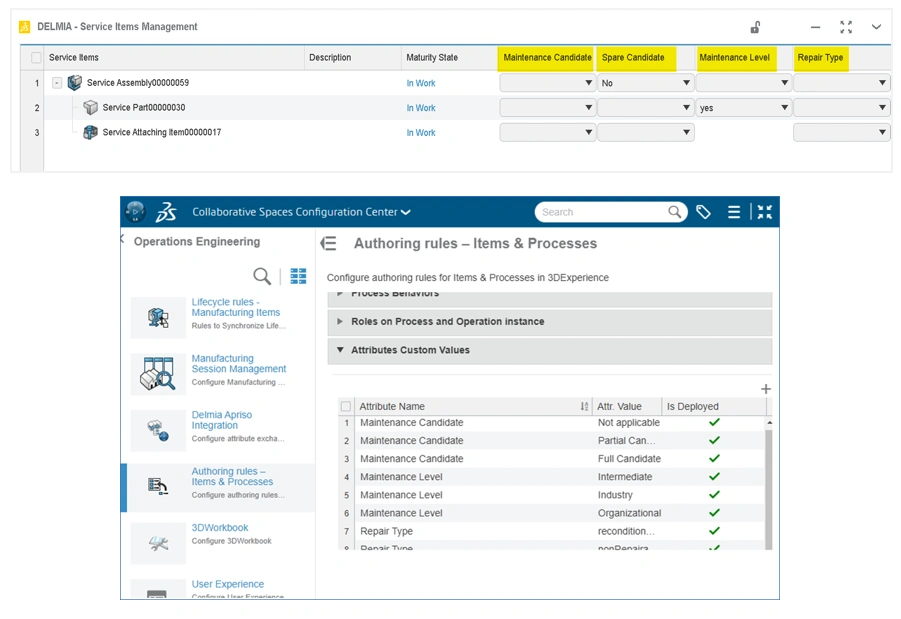Click the Repair Type column header

click(820, 57)
